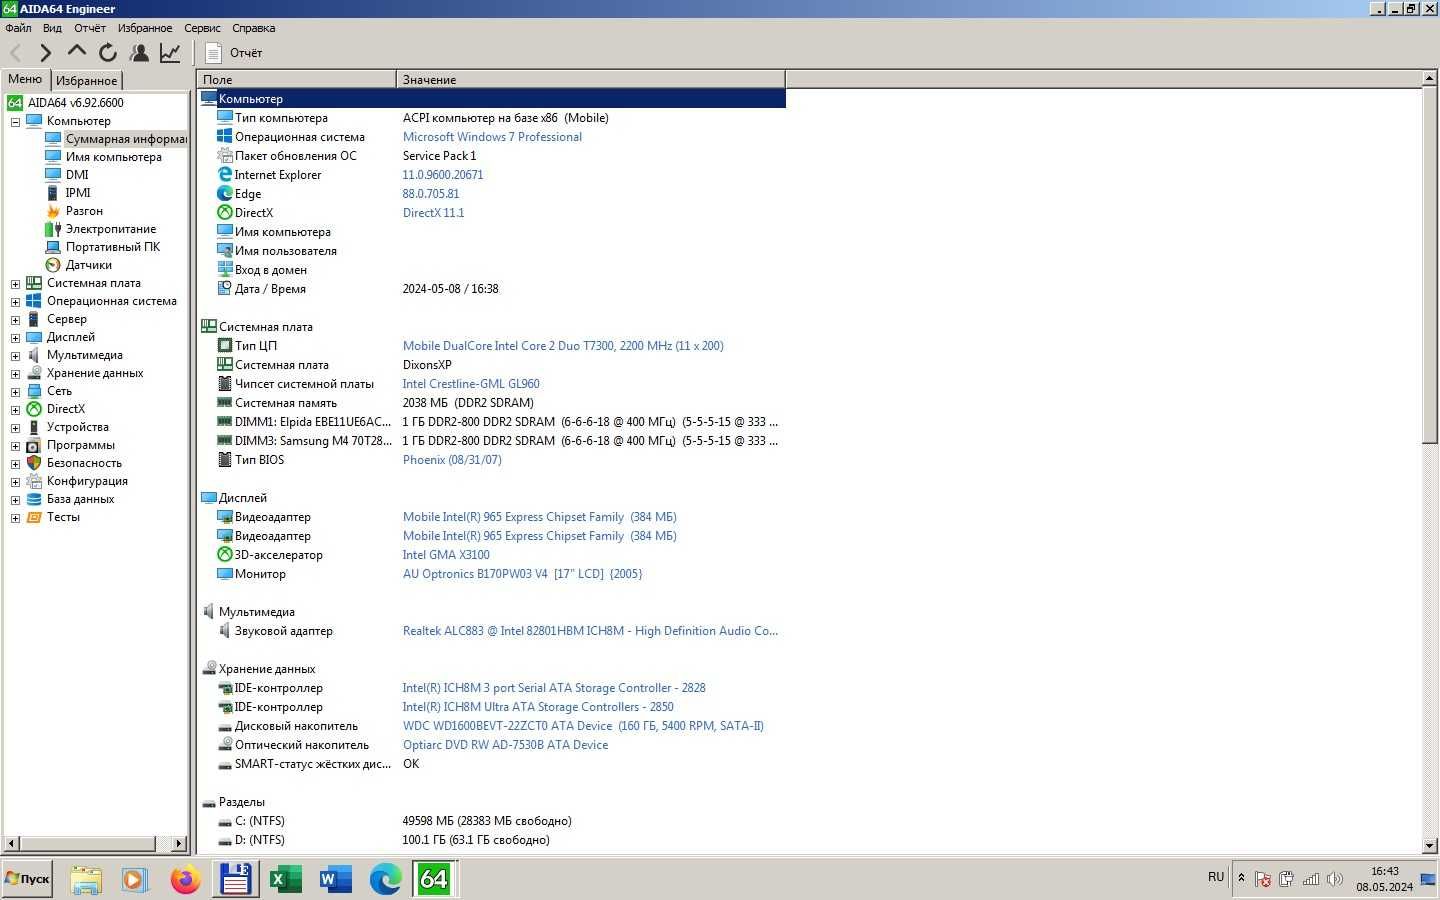Open Microsoft Windows 7 Professional link
This screenshot has width=1440, height=900.
click(x=492, y=137)
